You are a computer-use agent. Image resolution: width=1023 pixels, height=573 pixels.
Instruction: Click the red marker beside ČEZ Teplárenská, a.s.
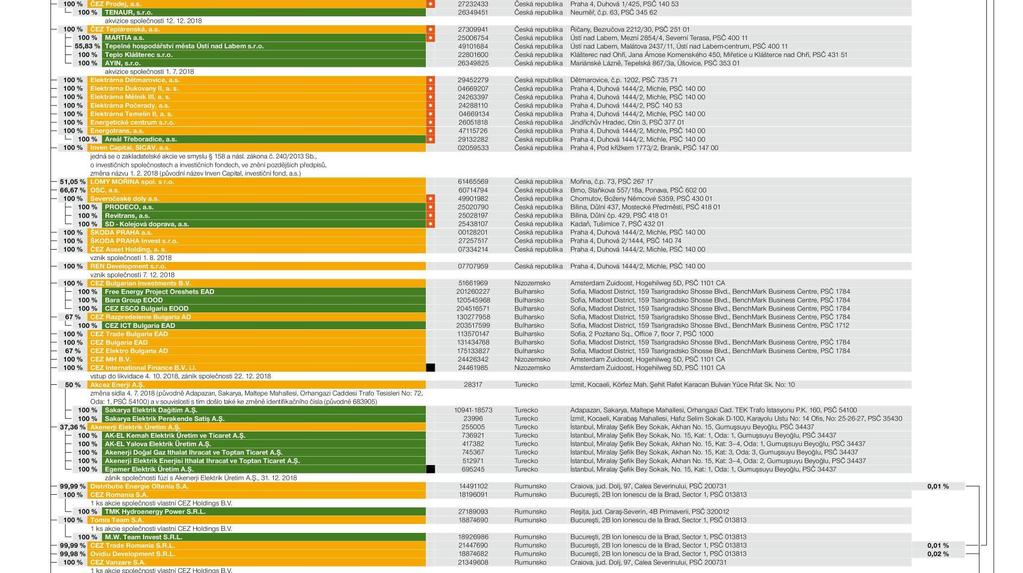[x=431, y=29]
